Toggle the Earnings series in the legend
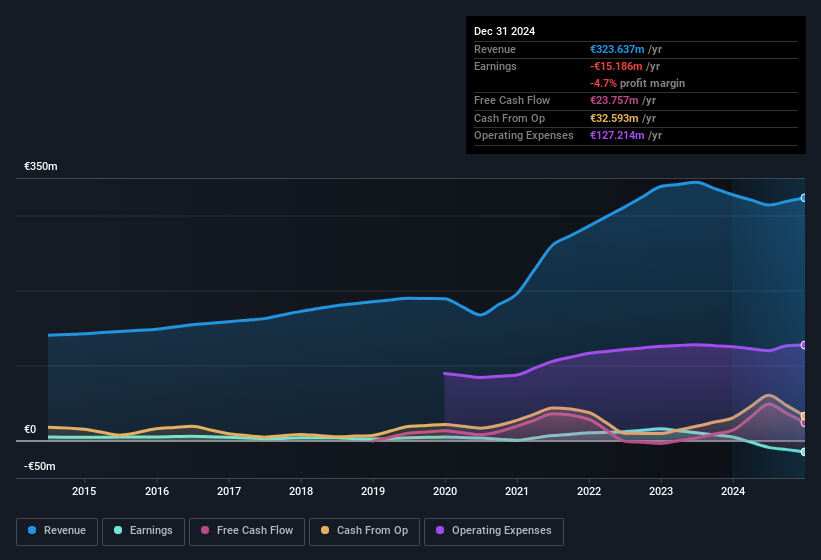The width and height of the screenshot is (821, 560). click(x=143, y=531)
